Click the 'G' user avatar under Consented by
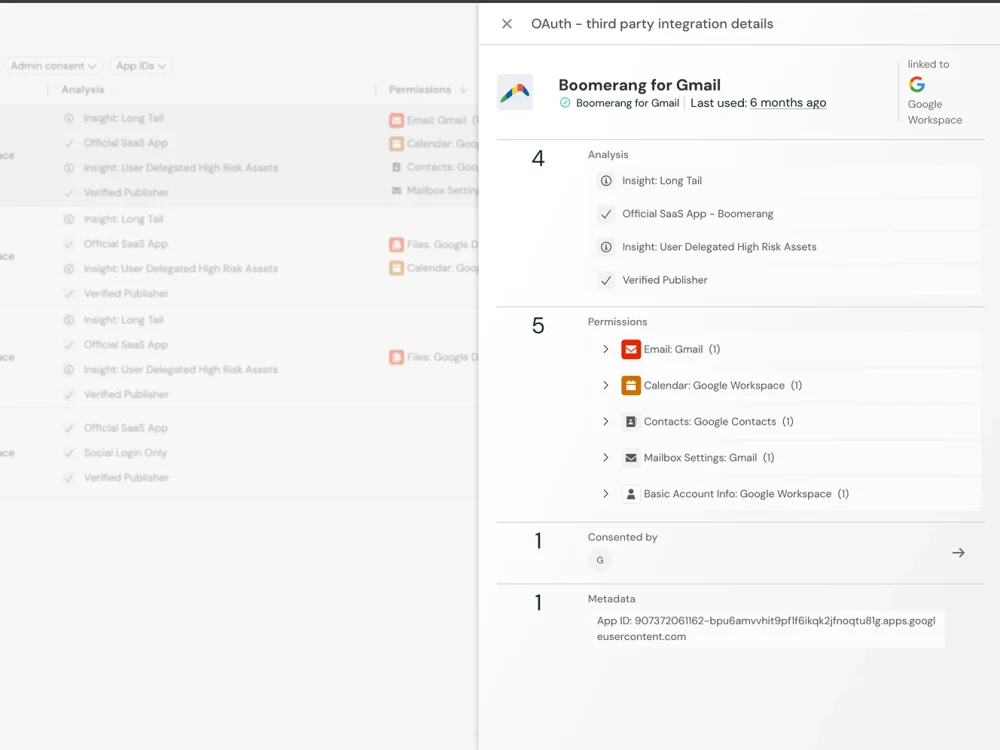 tap(599, 560)
